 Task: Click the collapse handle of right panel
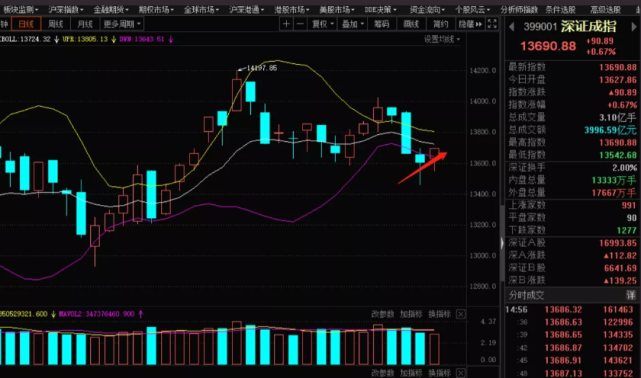[x=502, y=243]
